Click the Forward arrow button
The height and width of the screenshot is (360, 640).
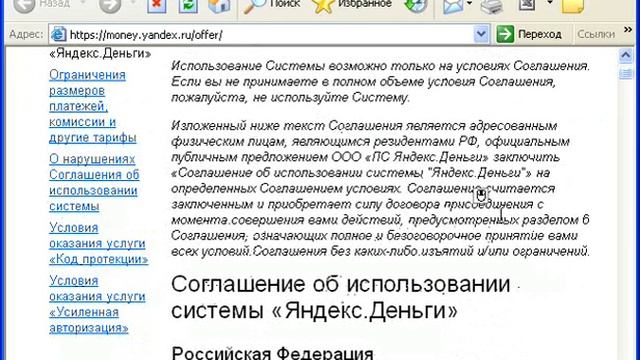tap(110, 5)
